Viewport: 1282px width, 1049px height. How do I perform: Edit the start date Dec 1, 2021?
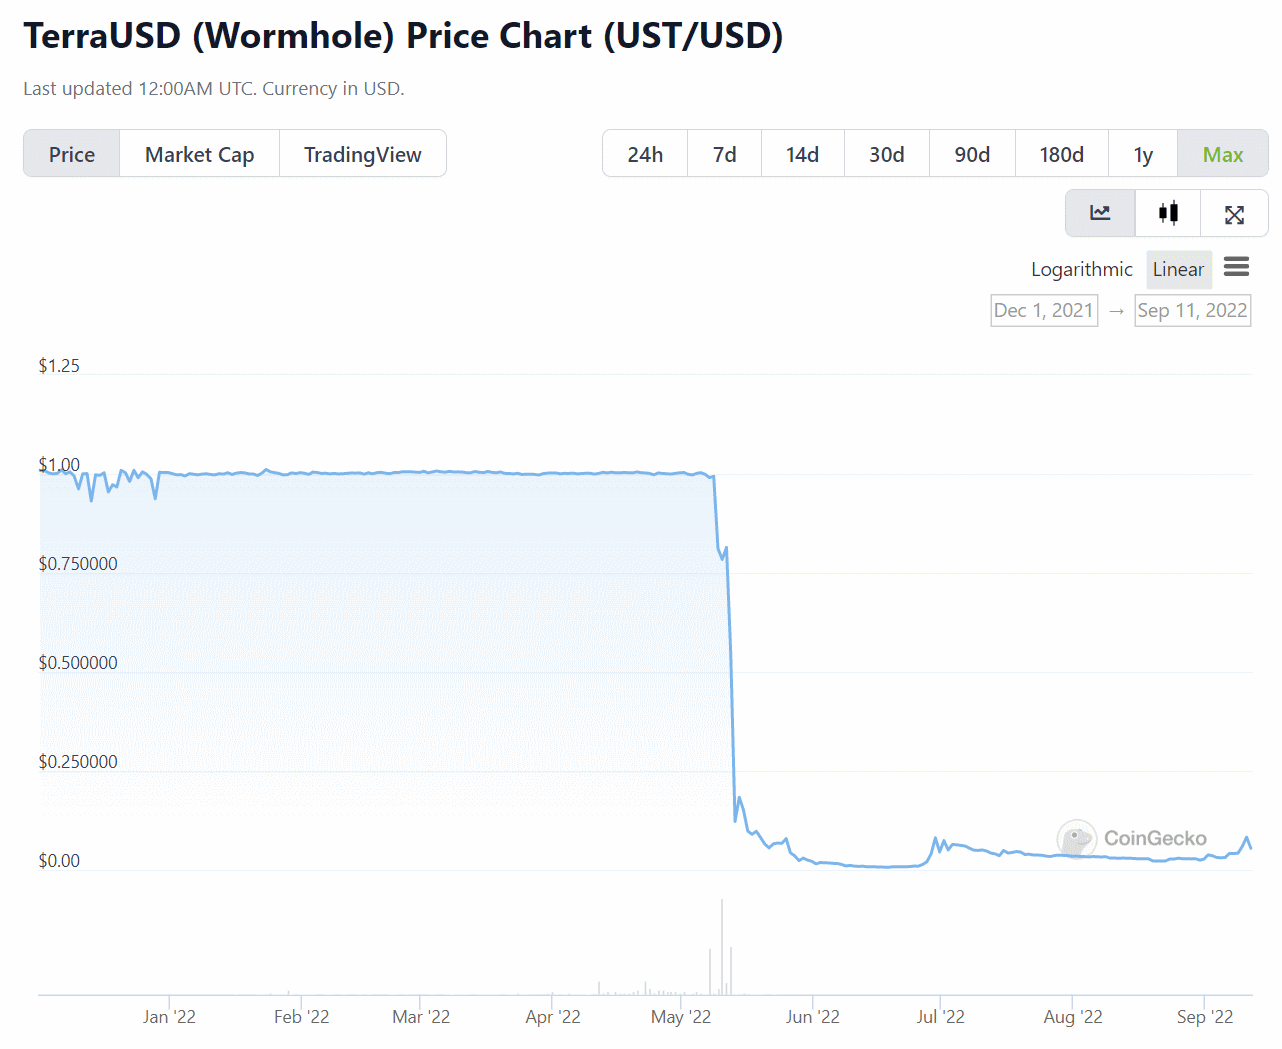[x=1044, y=310]
